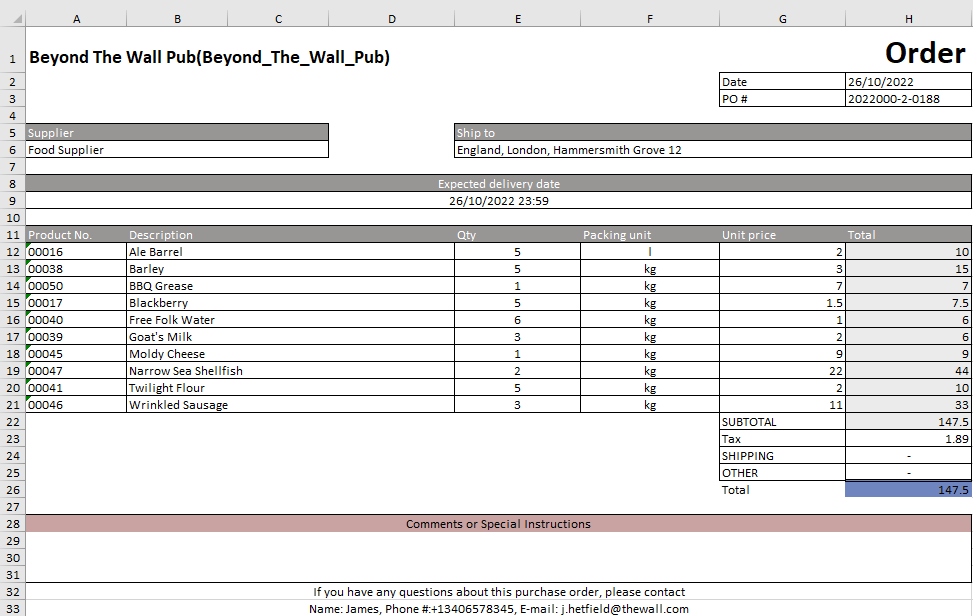Click the Wrinkled Sausage total cell
Viewport: 973px width, 616px height.
coord(907,405)
